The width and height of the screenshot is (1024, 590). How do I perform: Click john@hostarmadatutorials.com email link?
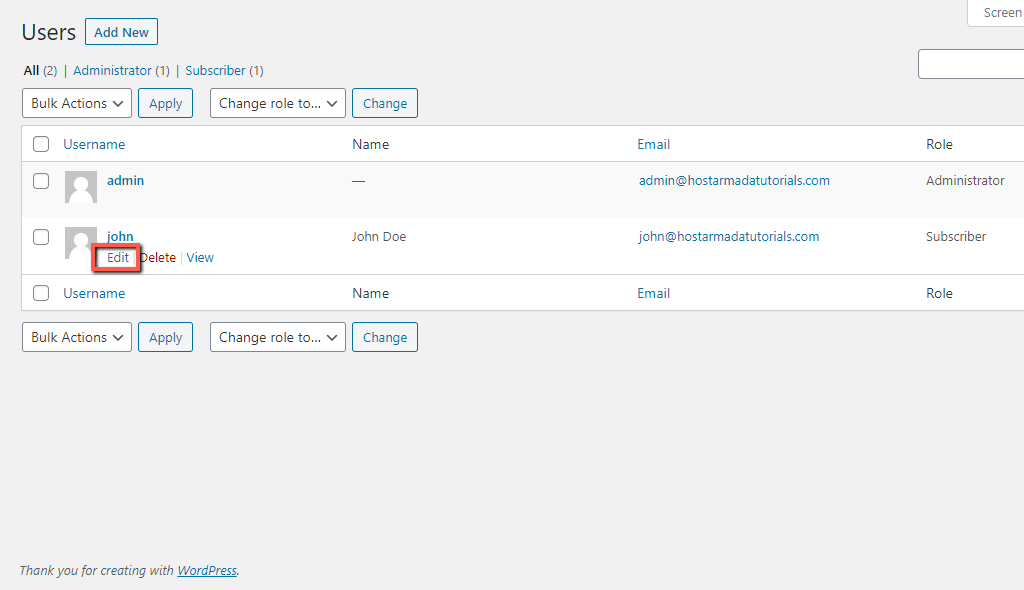(729, 237)
